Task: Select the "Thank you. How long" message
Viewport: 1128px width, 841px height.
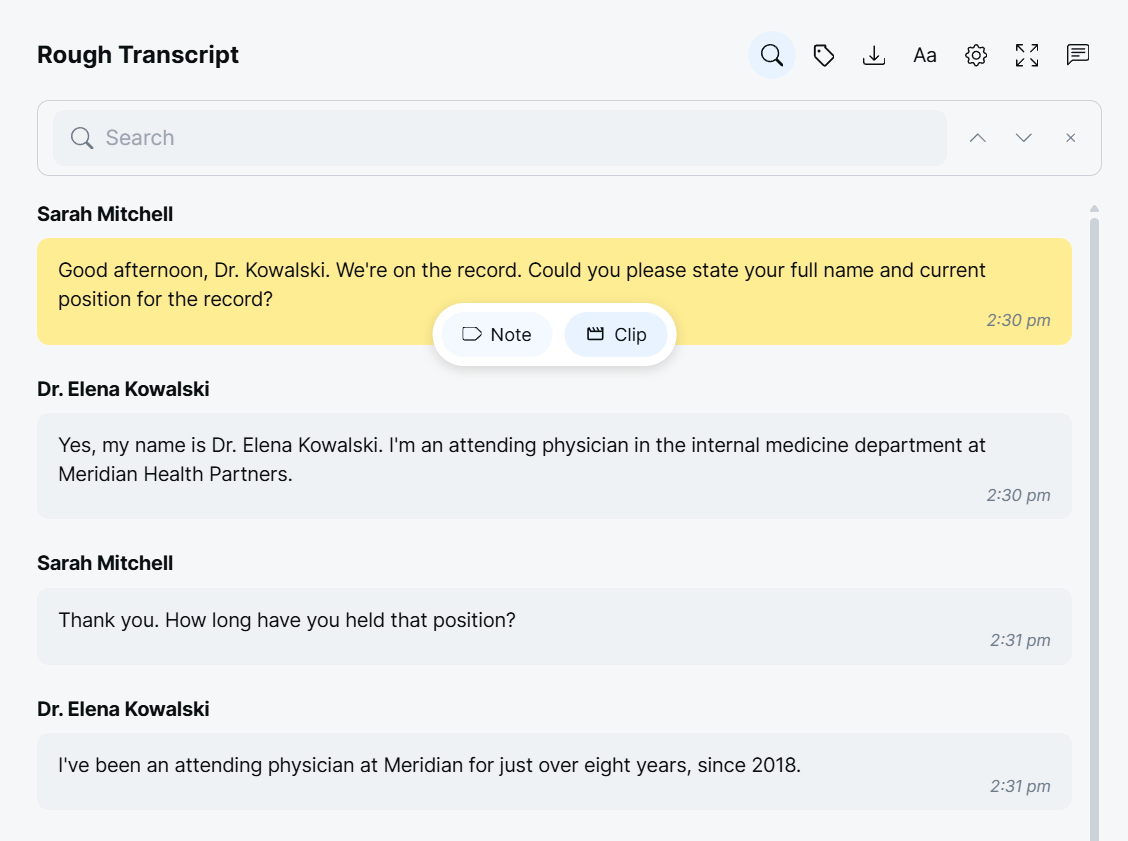Action: (554, 627)
